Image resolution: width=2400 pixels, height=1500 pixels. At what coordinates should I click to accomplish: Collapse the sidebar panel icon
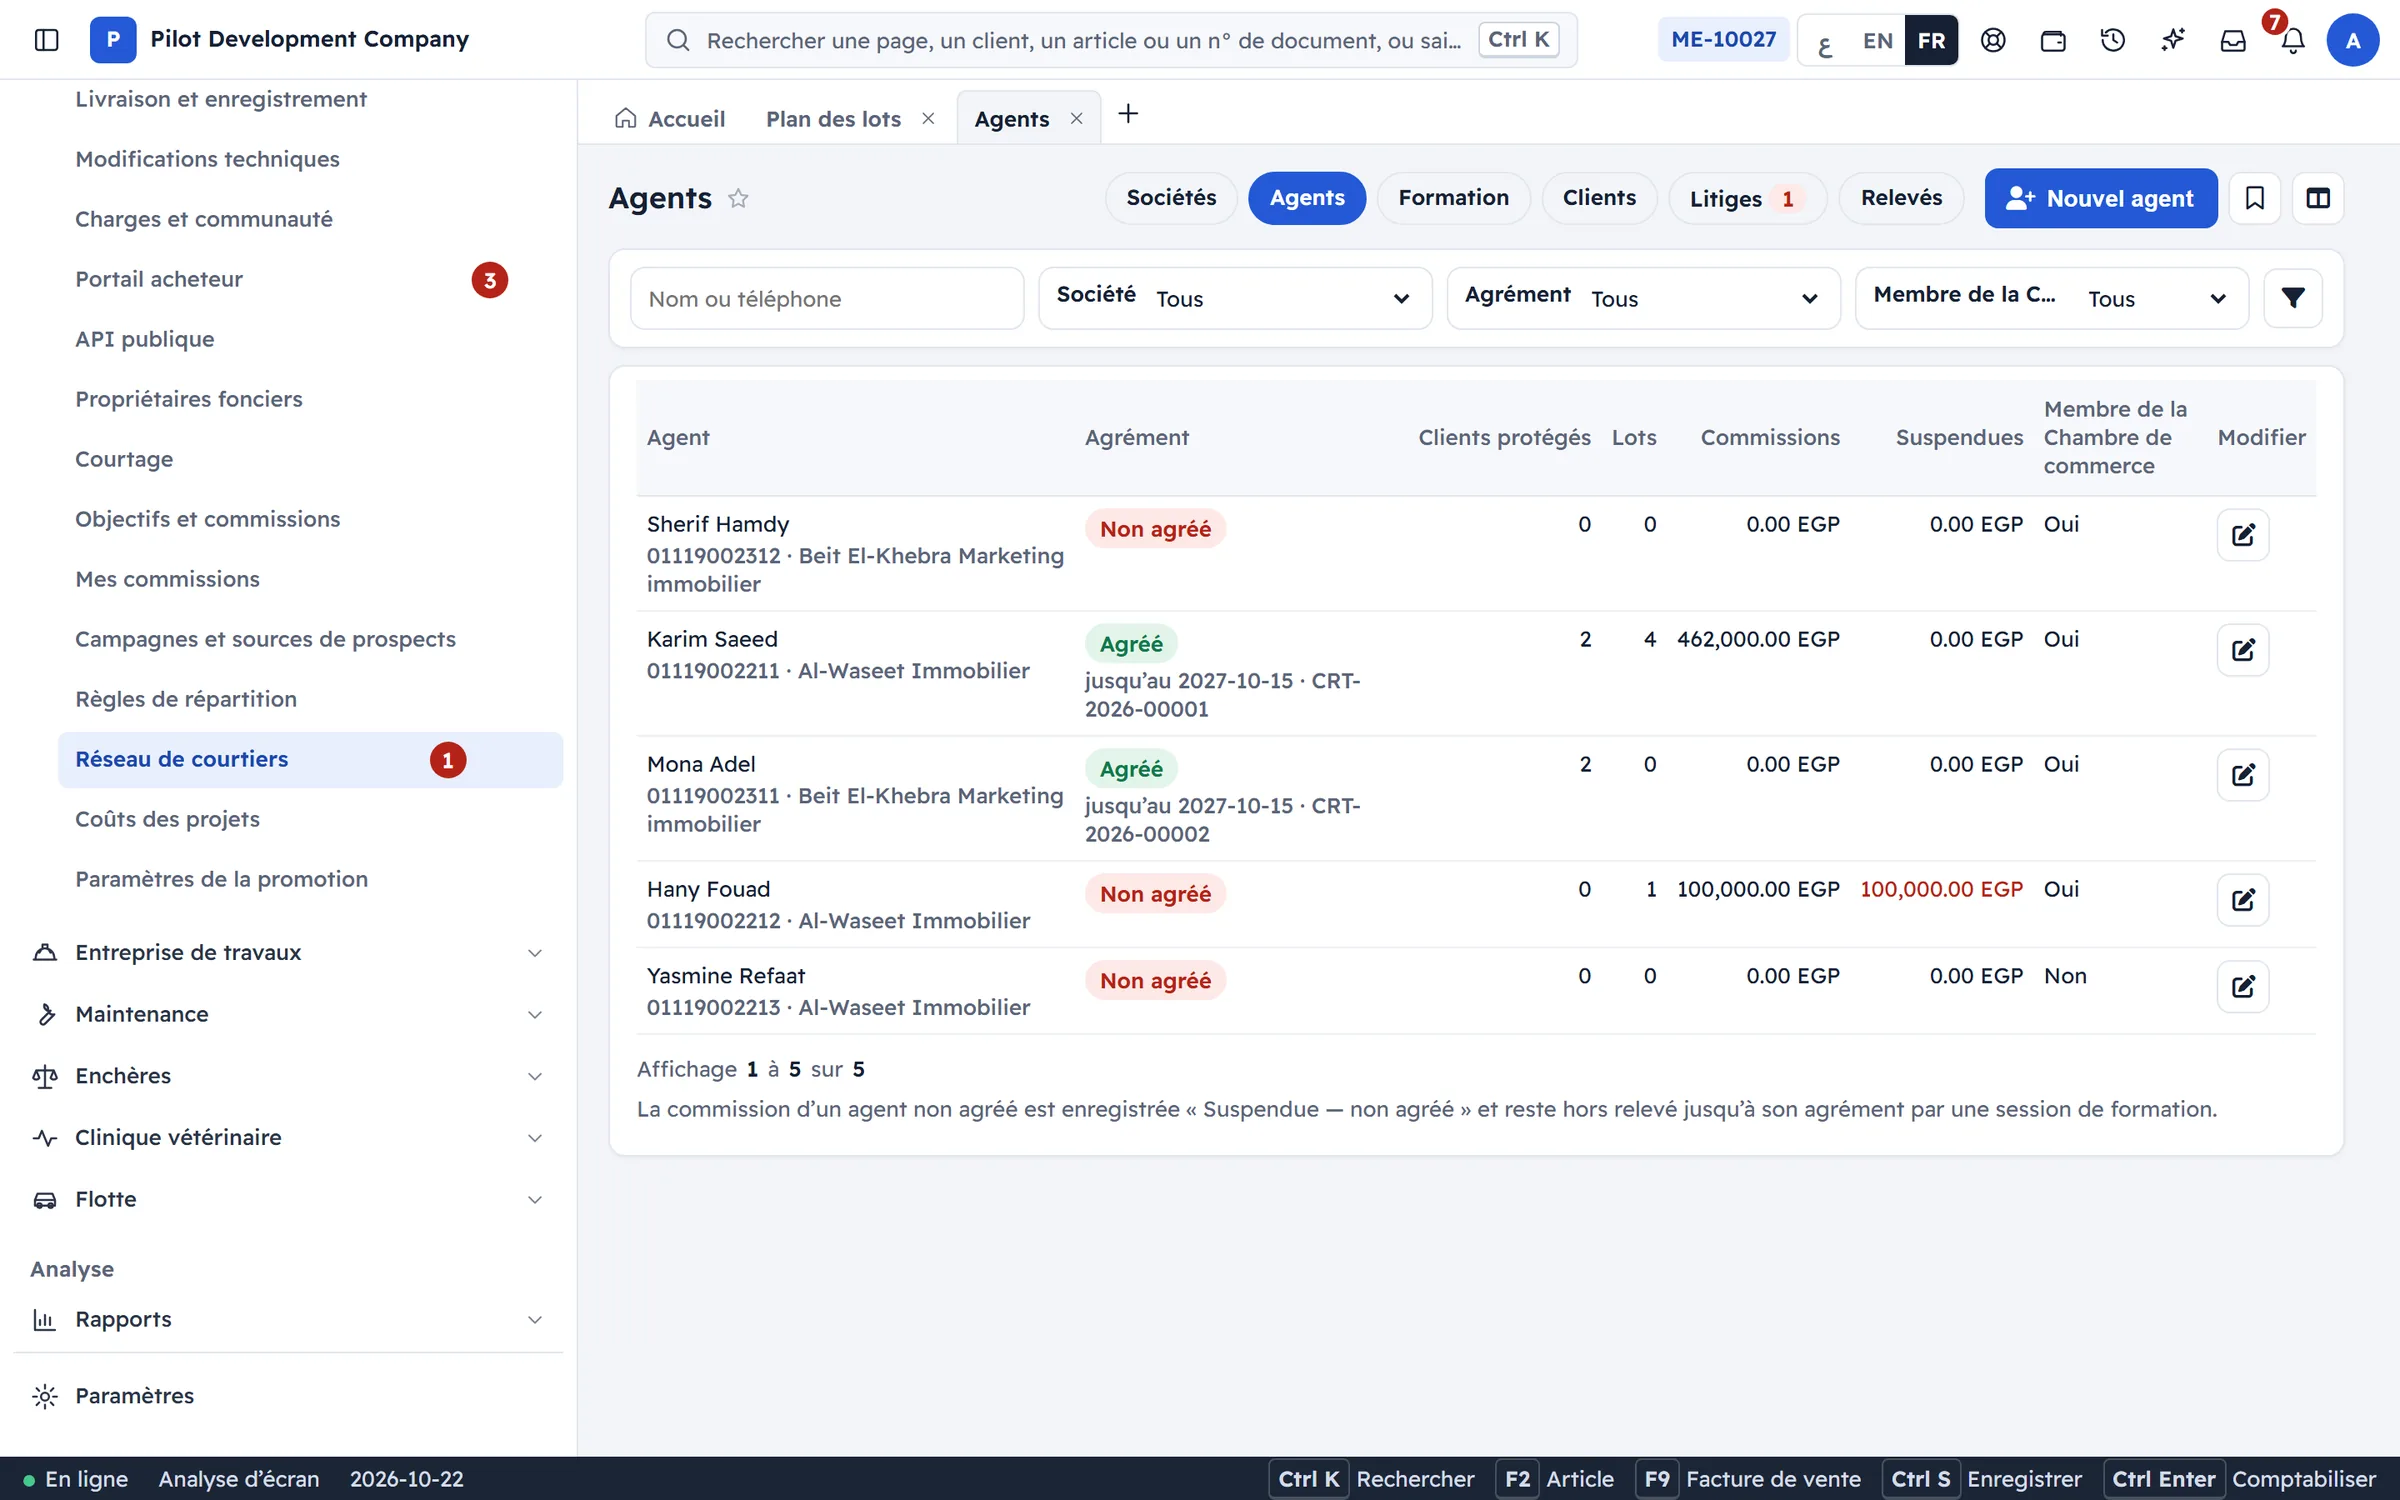46,40
